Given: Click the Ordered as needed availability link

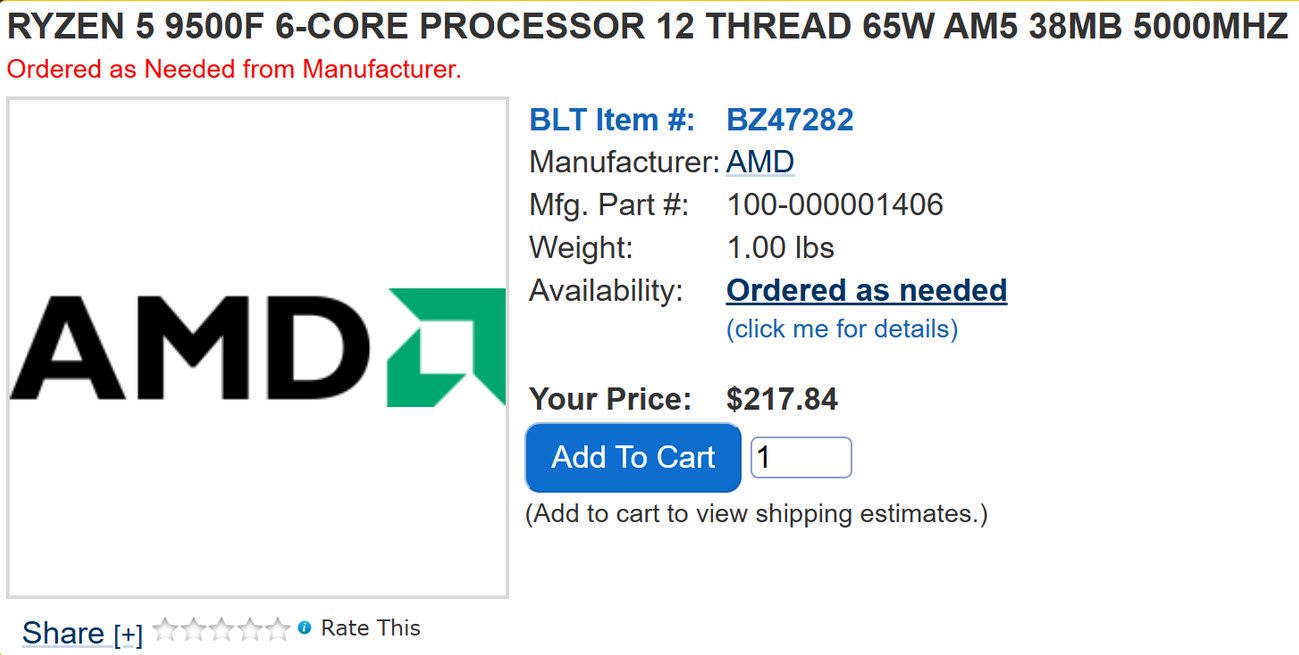Looking at the screenshot, I should (x=866, y=290).
